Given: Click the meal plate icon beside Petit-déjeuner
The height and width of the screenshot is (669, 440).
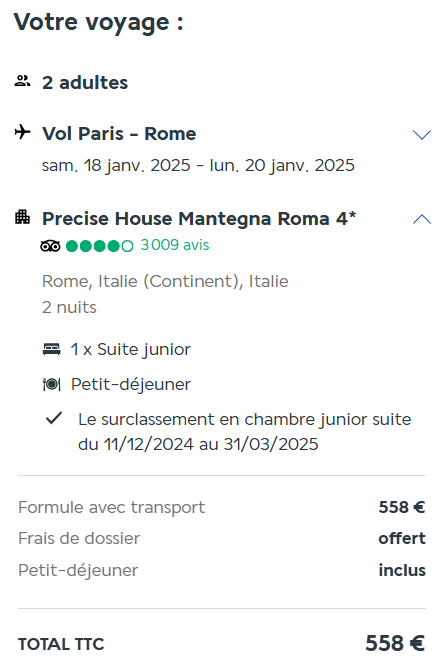Looking at the screenshot, I should point(52,384).
